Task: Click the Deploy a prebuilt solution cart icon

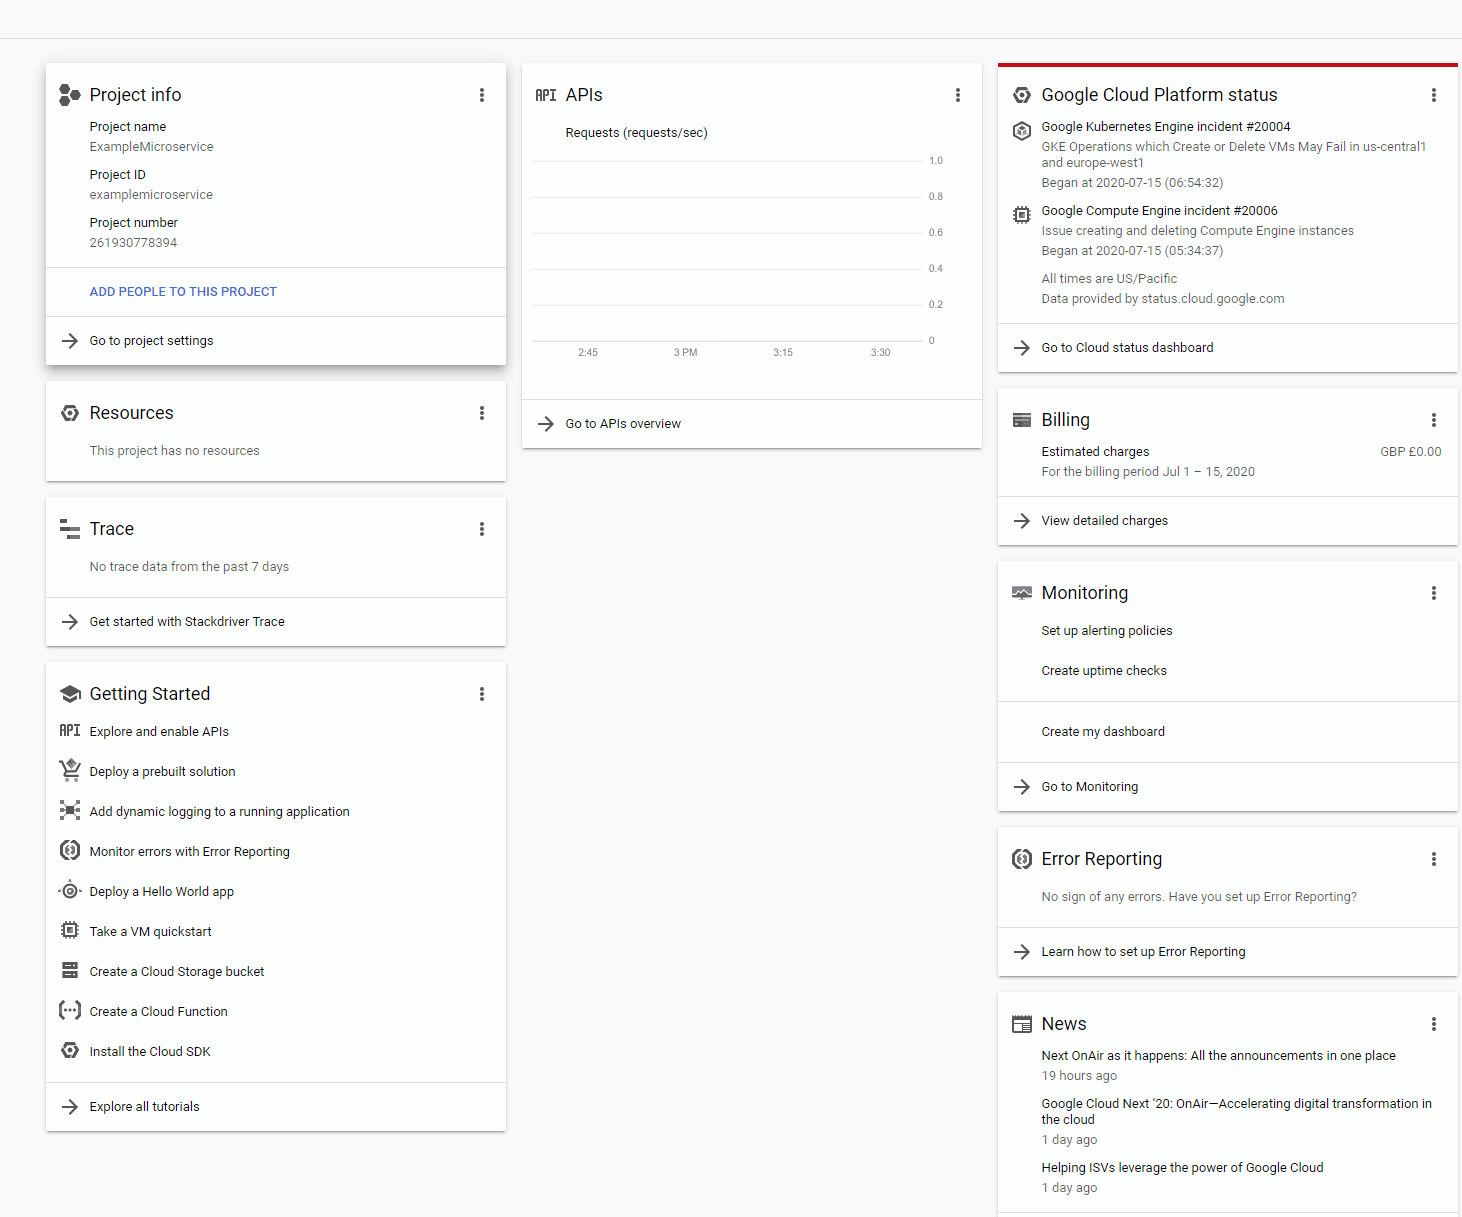Action: tap(69, 770)
